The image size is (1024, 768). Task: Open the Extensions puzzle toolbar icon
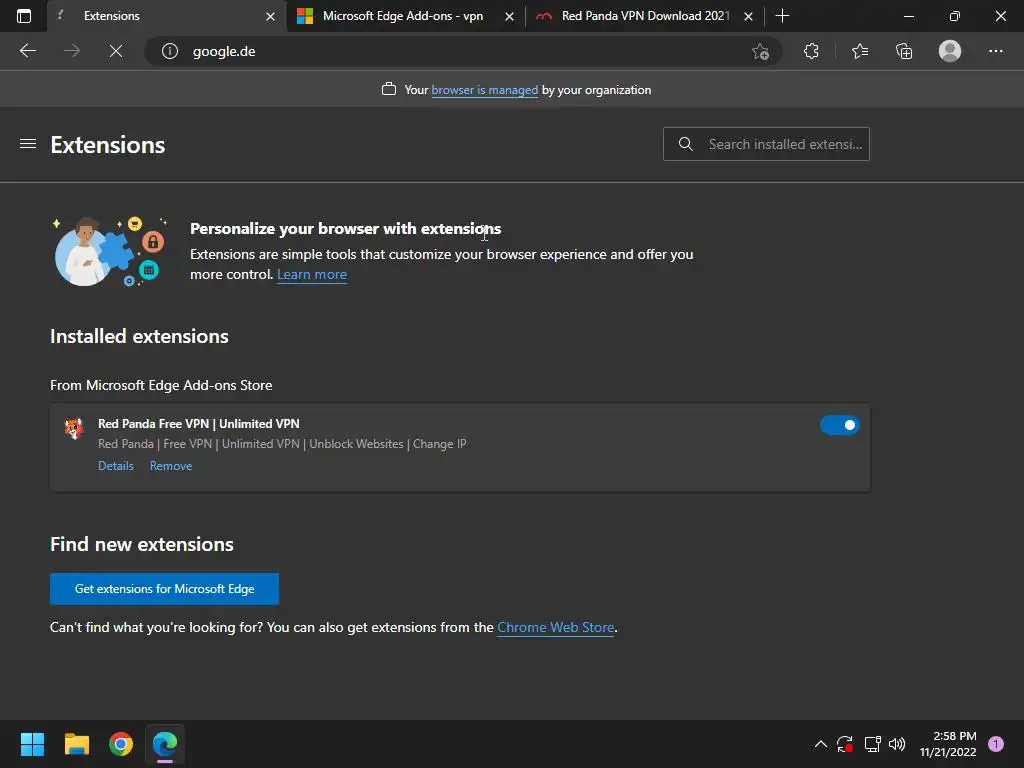click(811, 51)
